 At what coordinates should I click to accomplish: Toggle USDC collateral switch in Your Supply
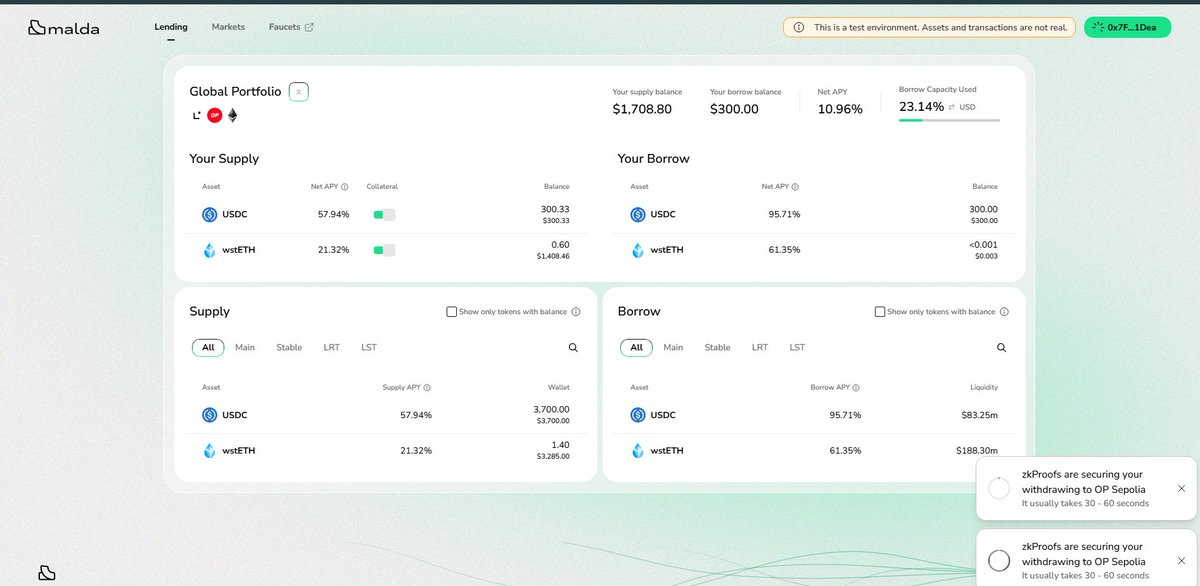(x=384, y=214)
